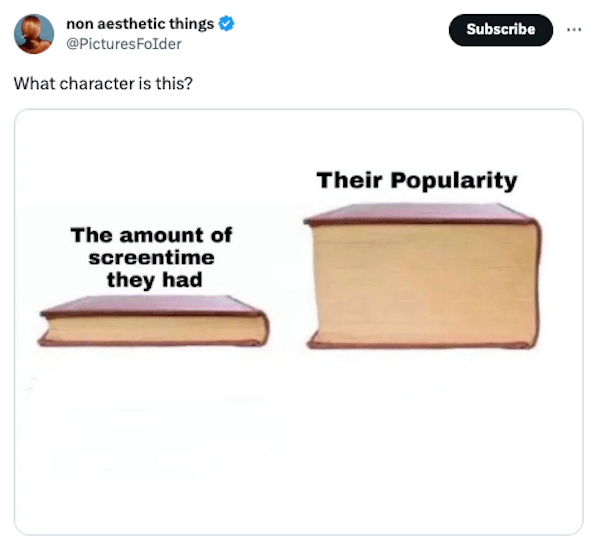
Task: Open the non aesthetic things profile avatar
Action: (x=34, y=34)
